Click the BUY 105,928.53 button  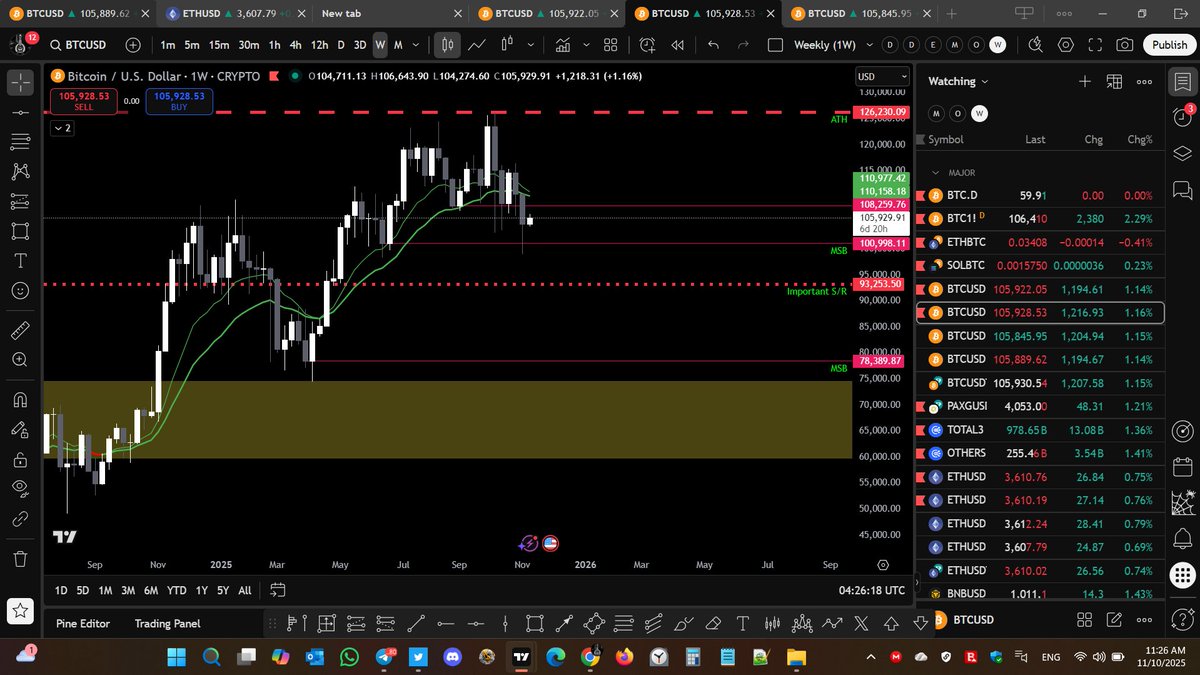coord(179,100)
